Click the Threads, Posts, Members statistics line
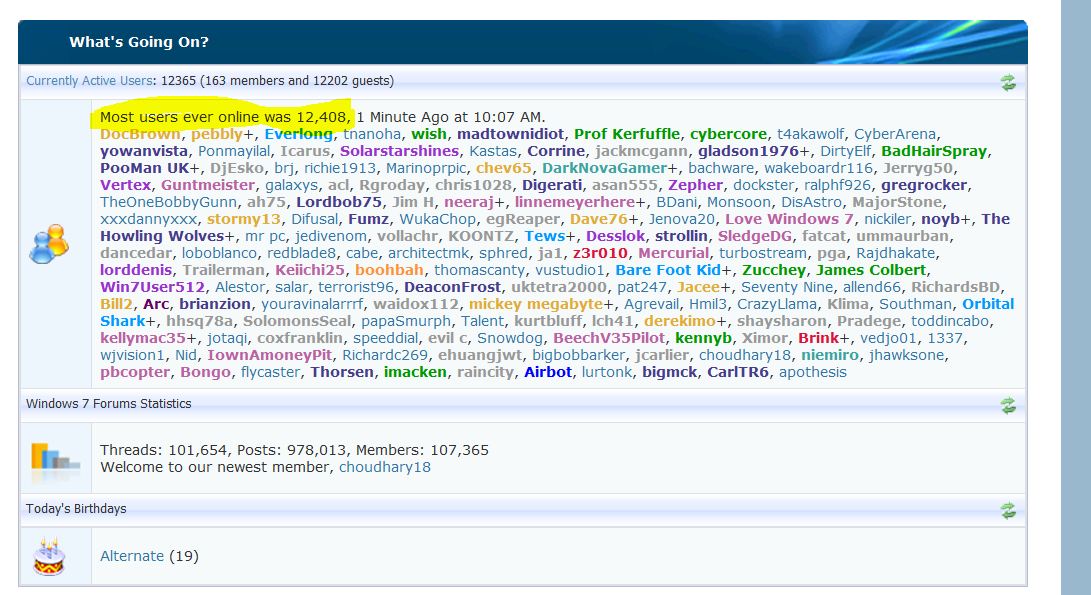This screenshot has width=1091, height=595. [294, 450]
